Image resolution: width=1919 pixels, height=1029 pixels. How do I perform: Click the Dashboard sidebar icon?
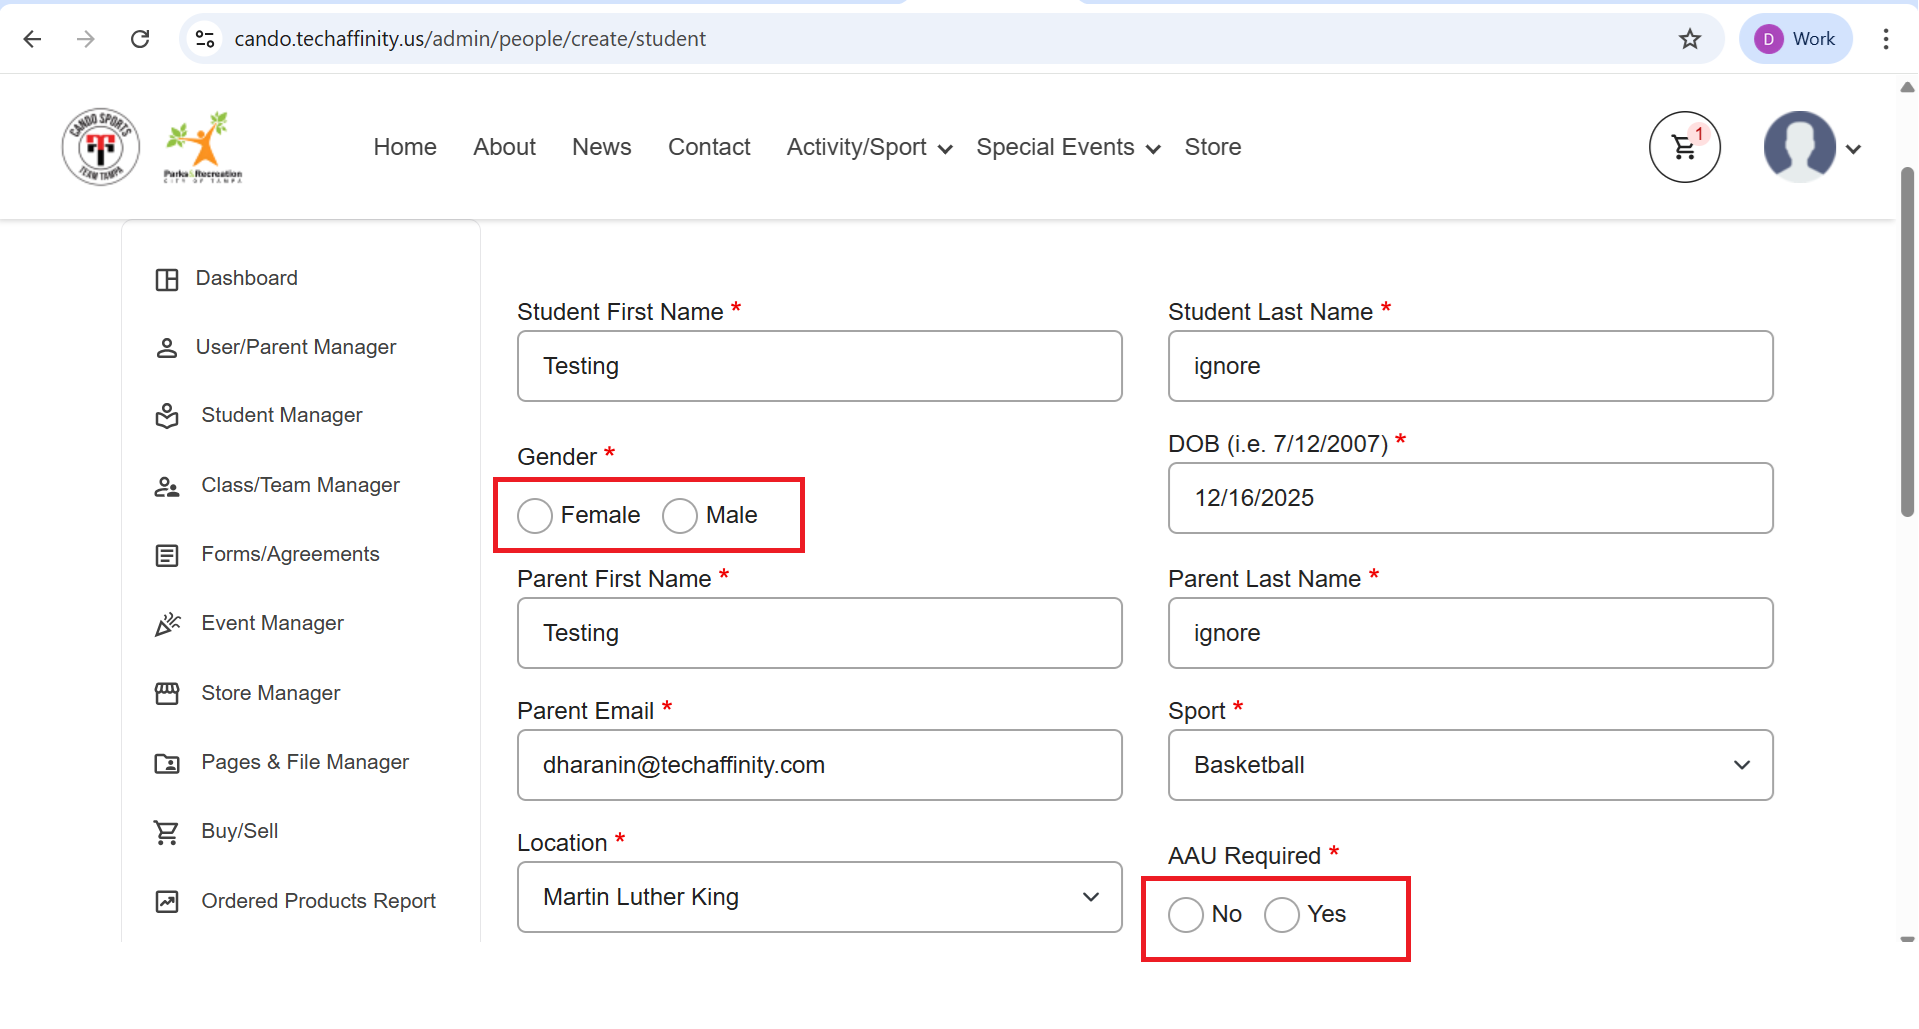click(x=167, y=279)
